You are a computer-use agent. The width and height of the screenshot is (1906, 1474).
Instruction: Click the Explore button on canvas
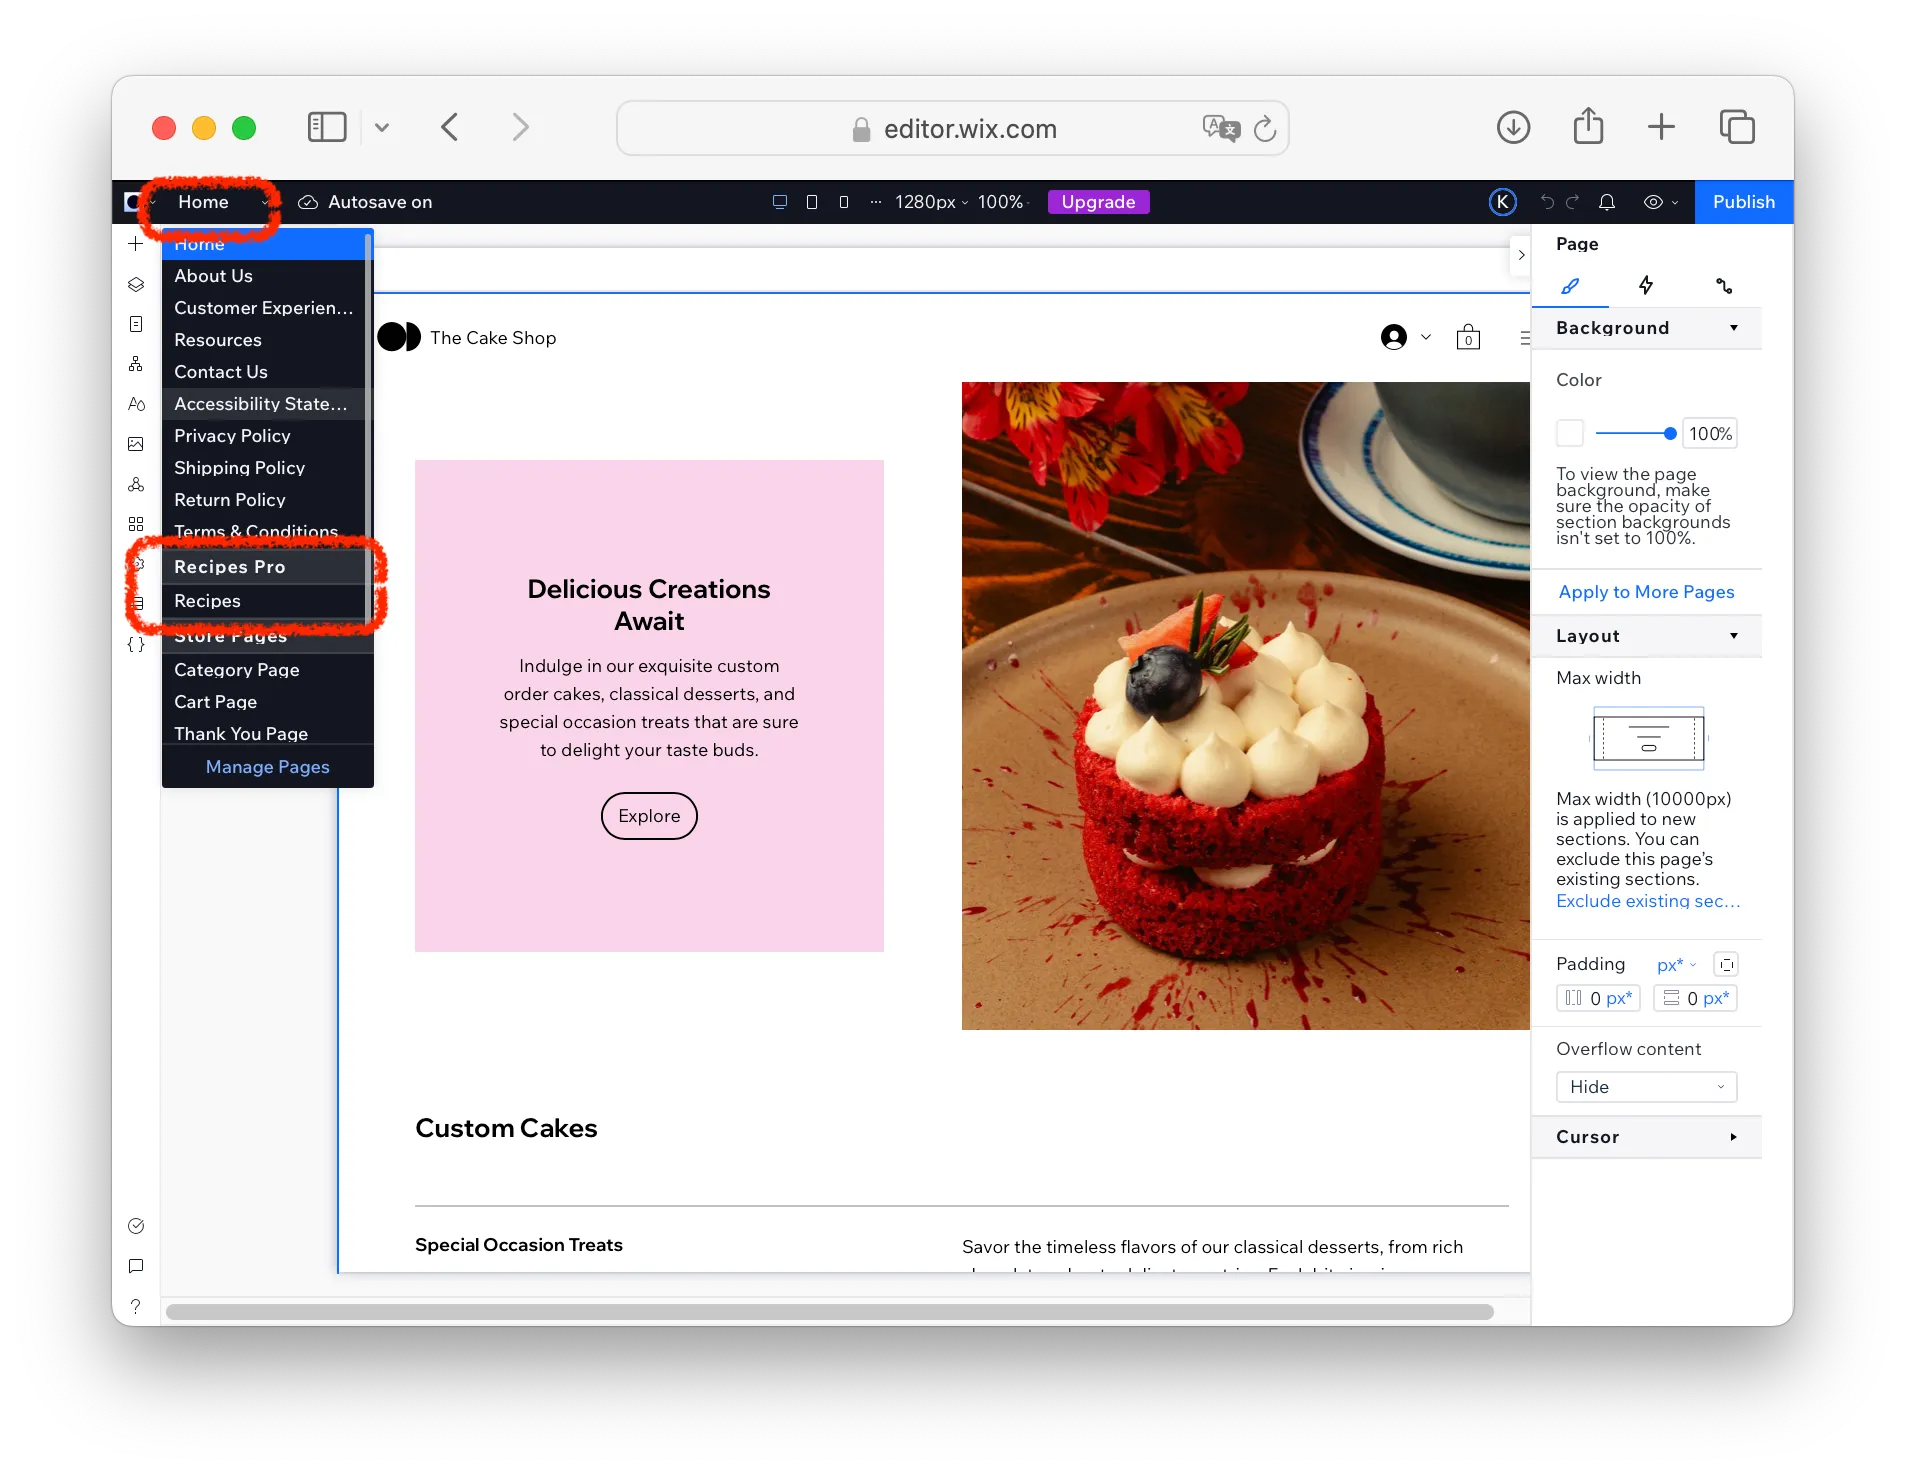(649, 816)
